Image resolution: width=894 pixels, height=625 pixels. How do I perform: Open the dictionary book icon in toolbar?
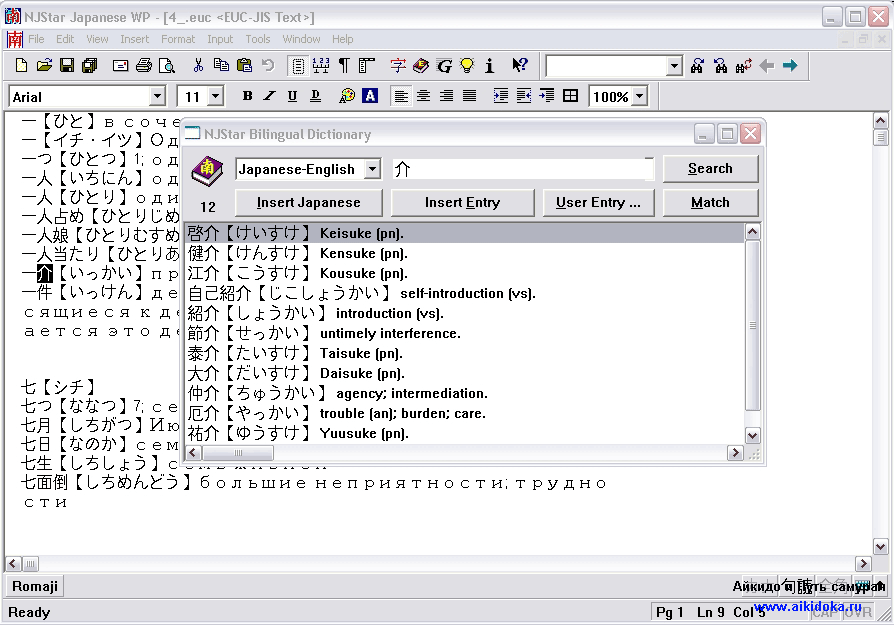coord(421,66)
